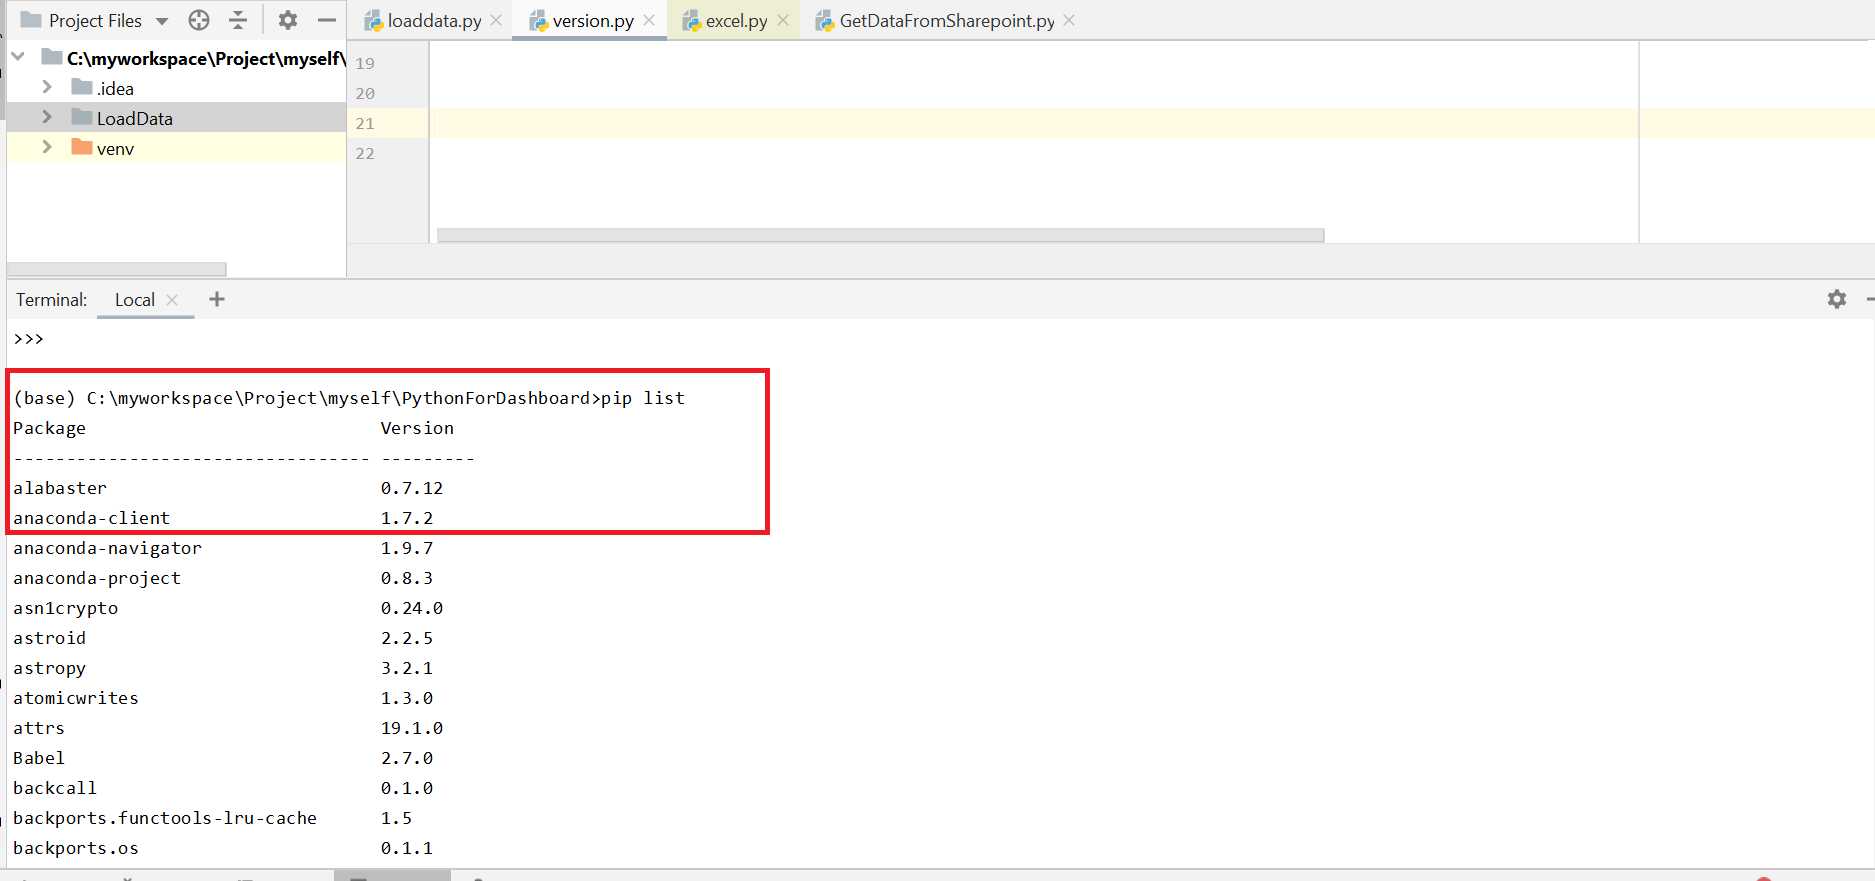
Task: Open the Project Files view dropdown
Action: click(162, 21)
